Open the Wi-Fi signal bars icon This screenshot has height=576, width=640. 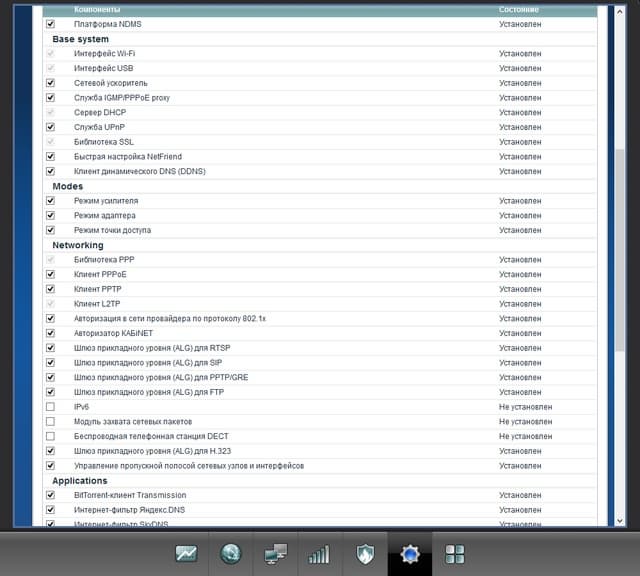[x=319, y=554]
